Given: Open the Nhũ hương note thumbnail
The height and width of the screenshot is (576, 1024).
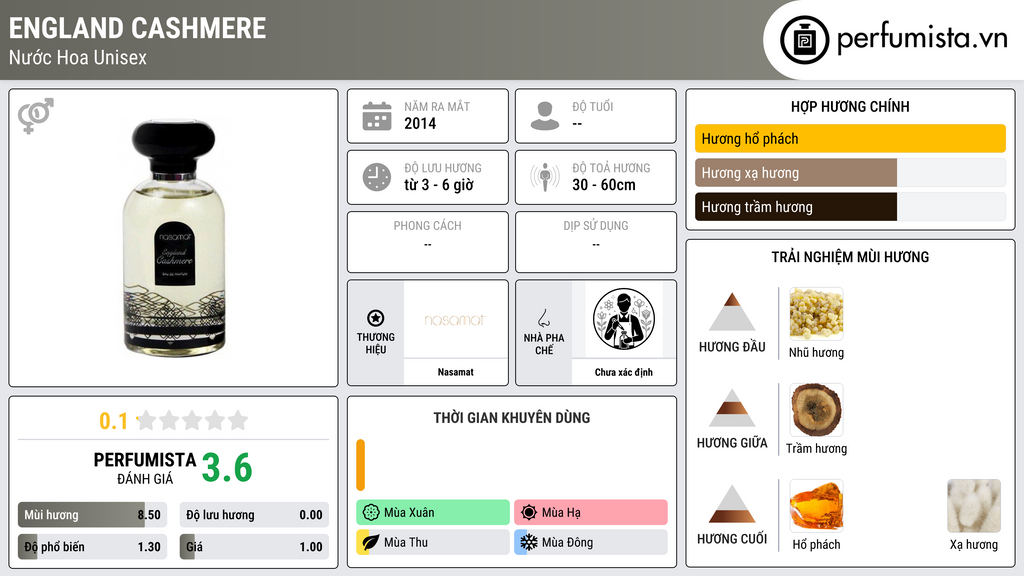Looking at the screenshot, I should pos(816,314).
